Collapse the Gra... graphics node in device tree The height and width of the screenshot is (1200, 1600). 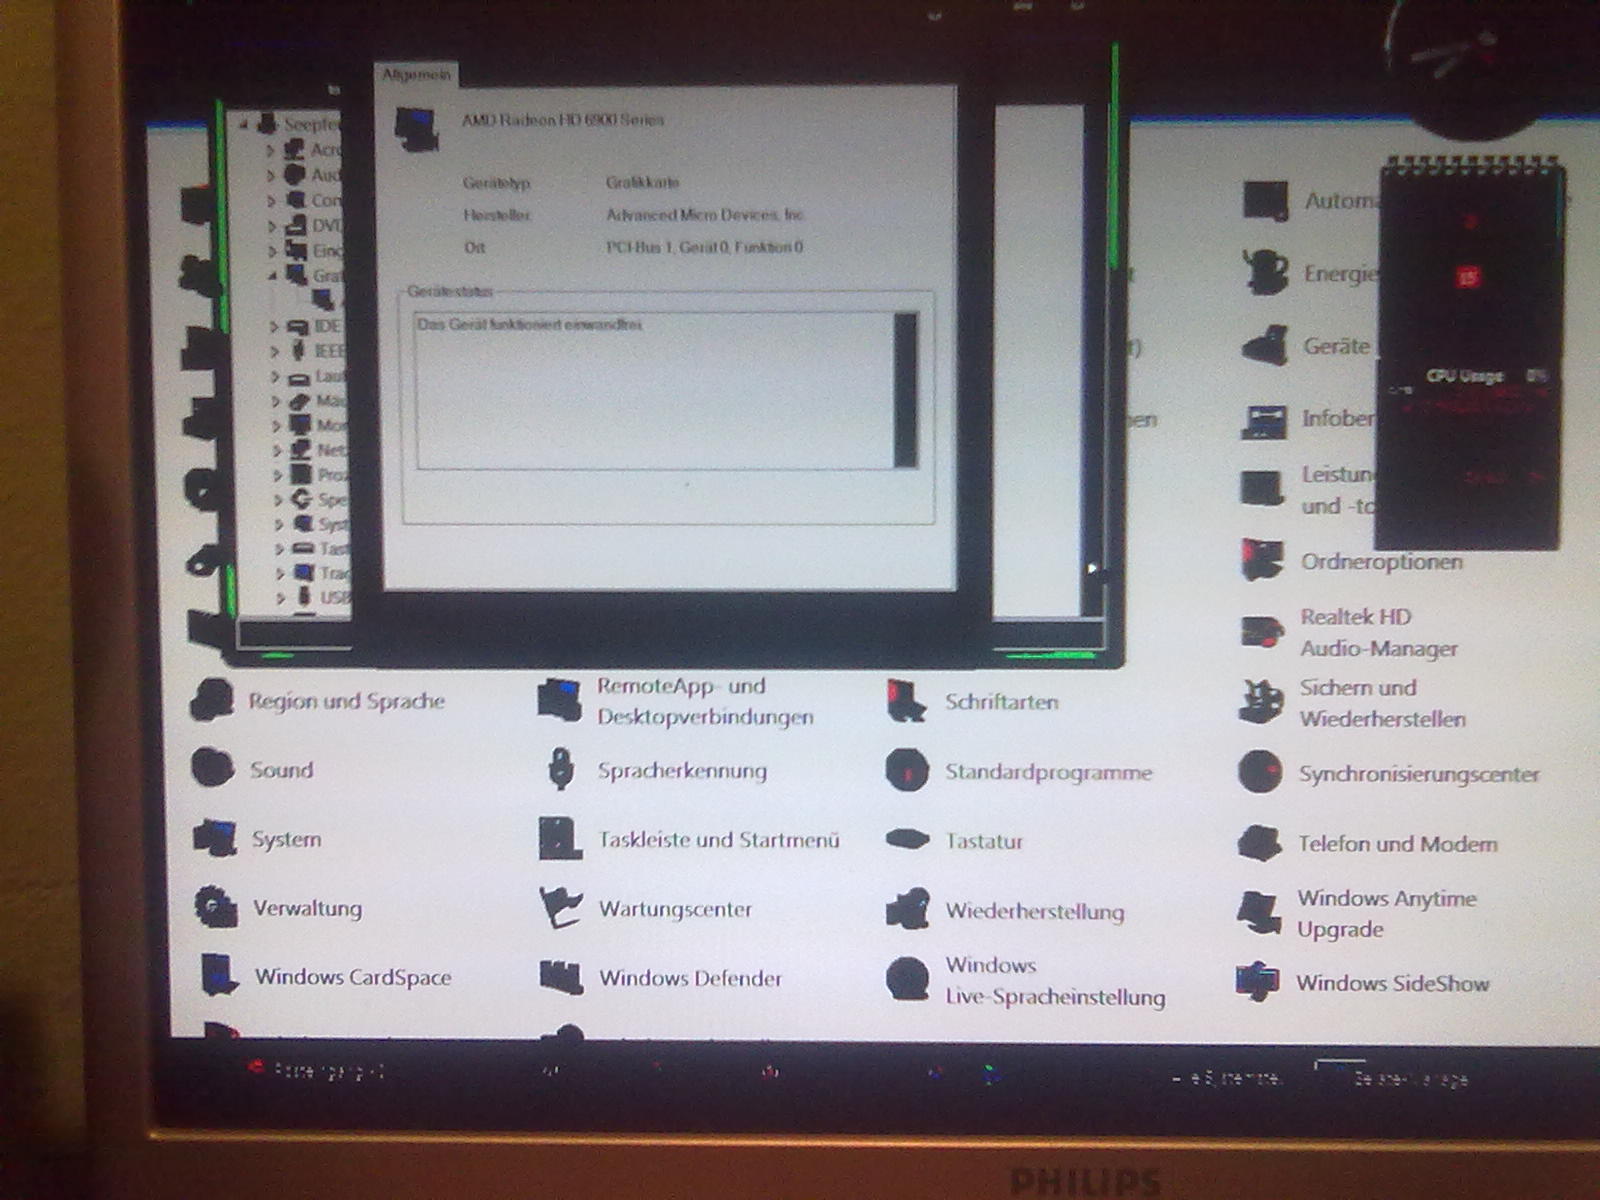tap(272, 275)
